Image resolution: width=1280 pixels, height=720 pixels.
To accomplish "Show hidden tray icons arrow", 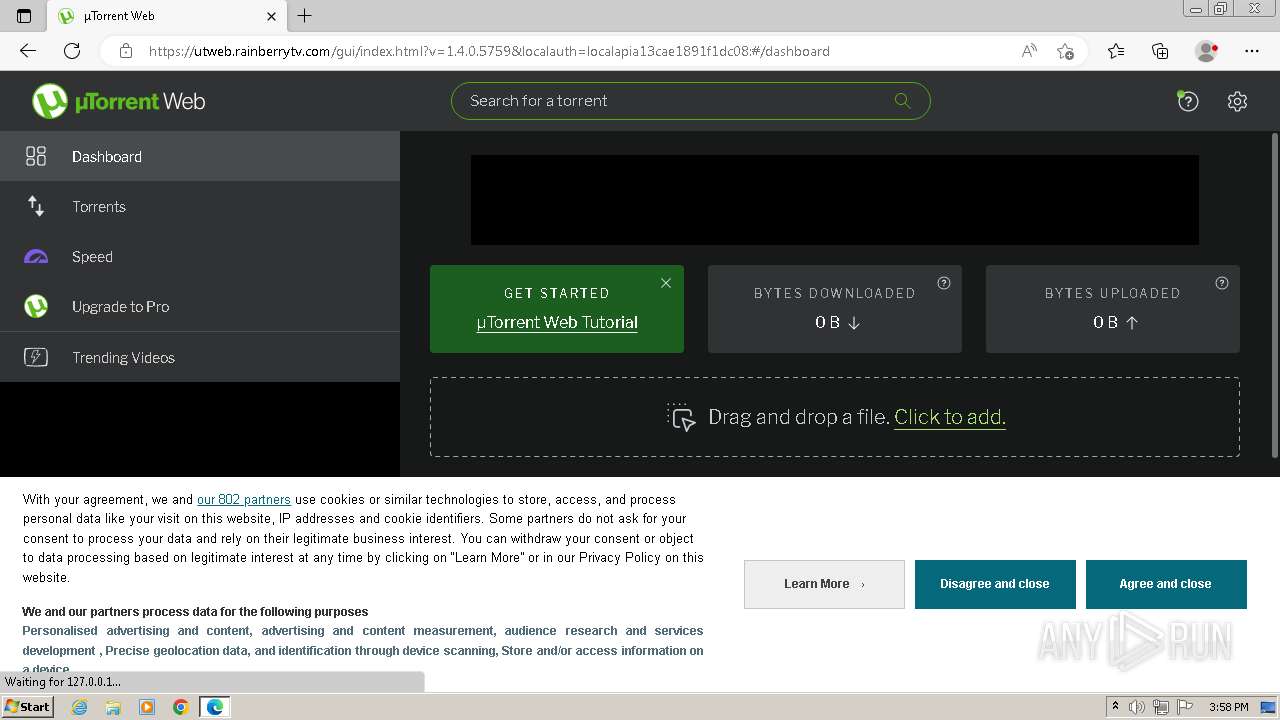I will tap(1115, 707).
